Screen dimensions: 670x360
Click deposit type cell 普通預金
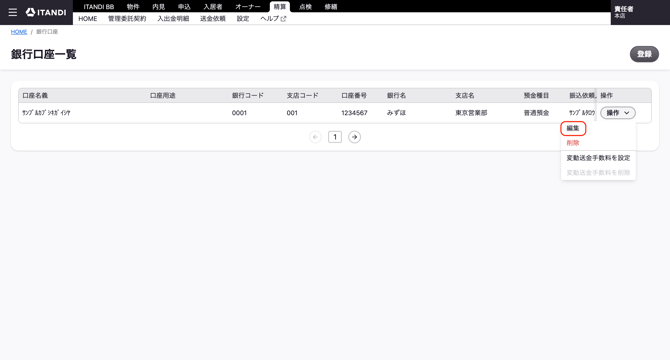click(536, 113)
